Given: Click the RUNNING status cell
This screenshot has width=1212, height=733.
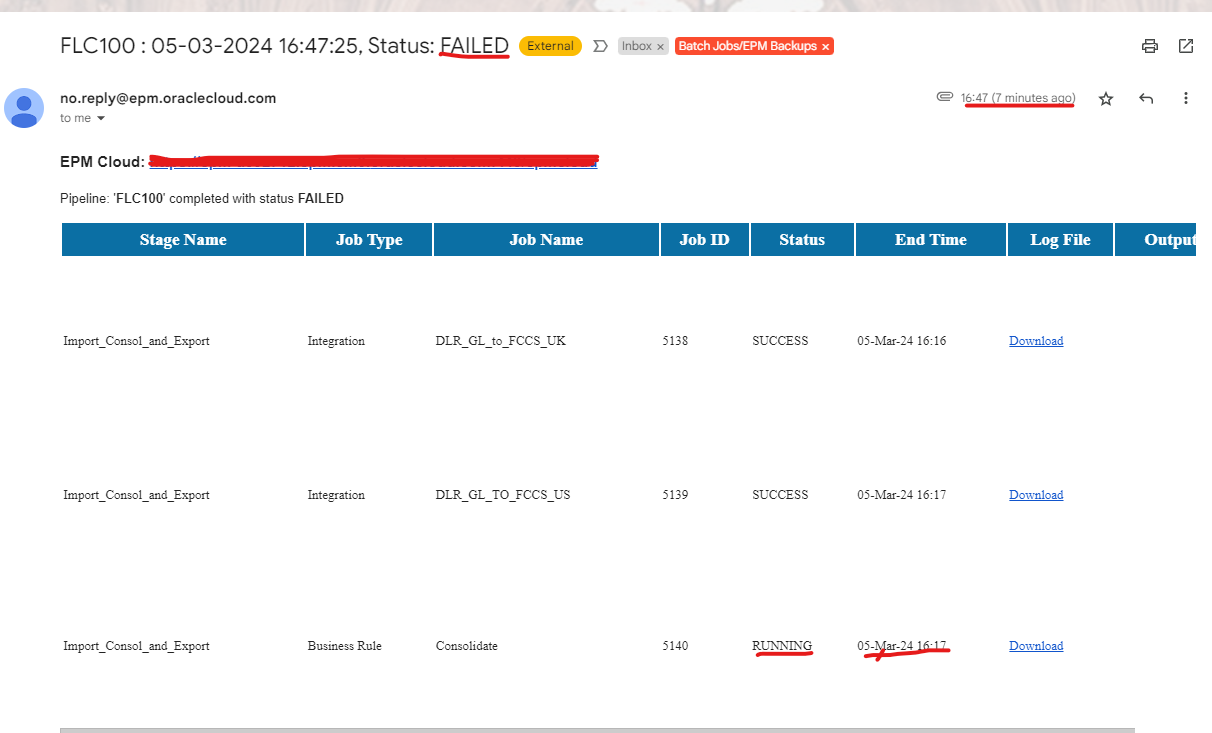Looking at the screenshot, I should coord(782,646).
